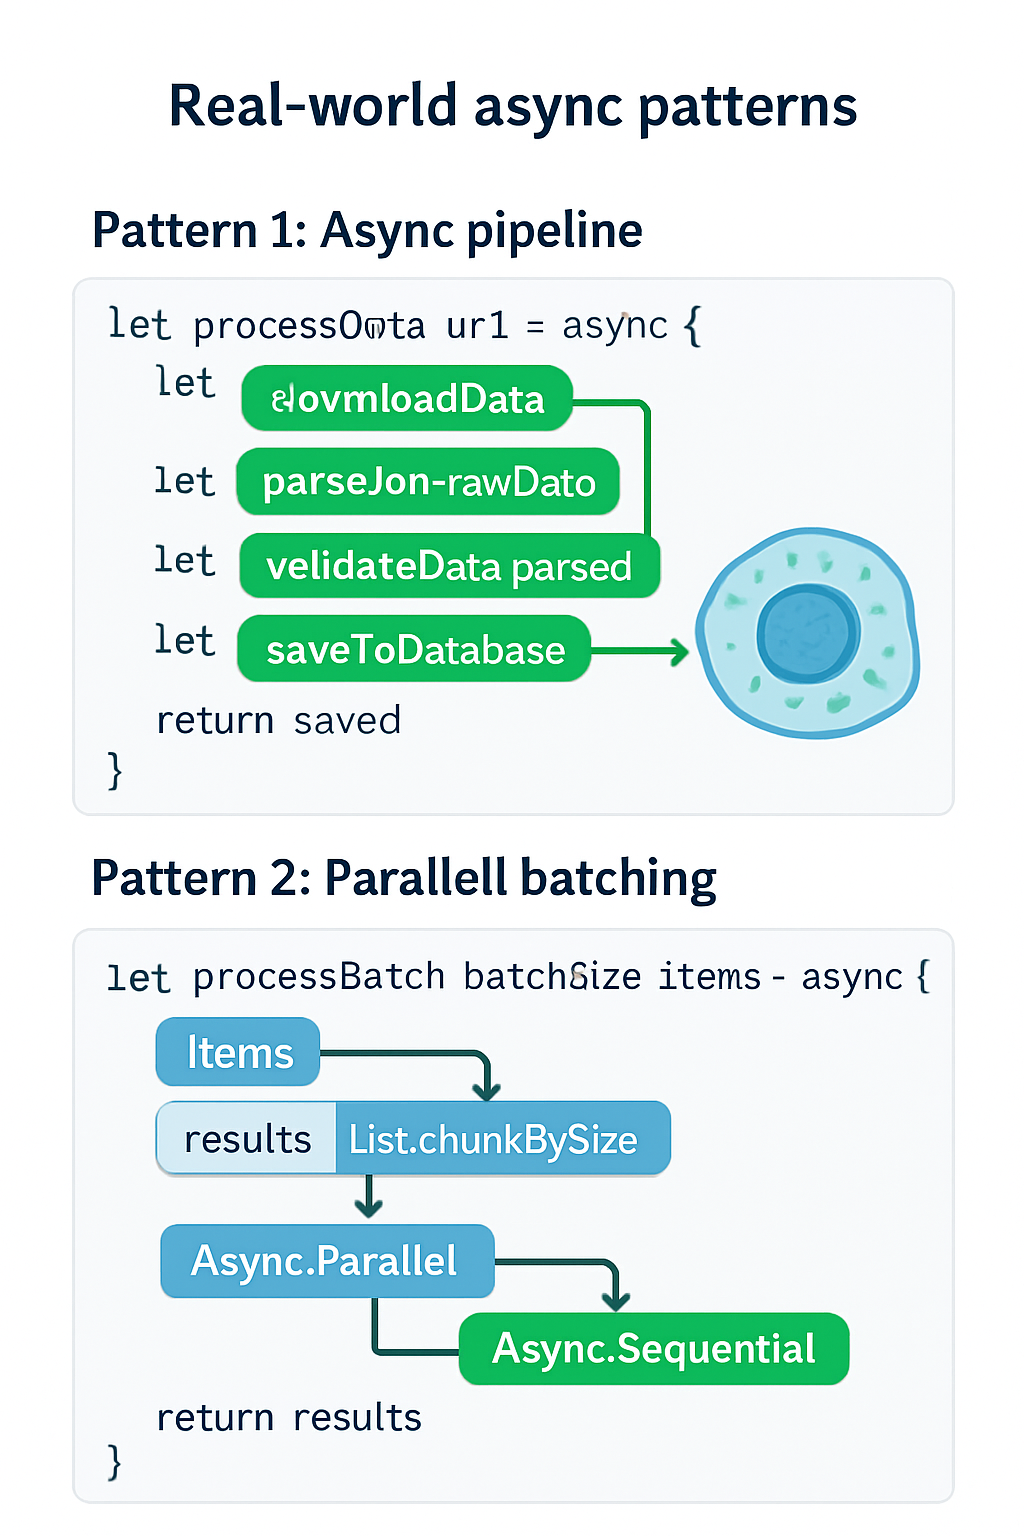The height and width of the screenshot is (1536, 1024).
Task: Click the arrowhead pointing down to Async.Sequential
Action: pyautogui.click(x=616, y=1298)
